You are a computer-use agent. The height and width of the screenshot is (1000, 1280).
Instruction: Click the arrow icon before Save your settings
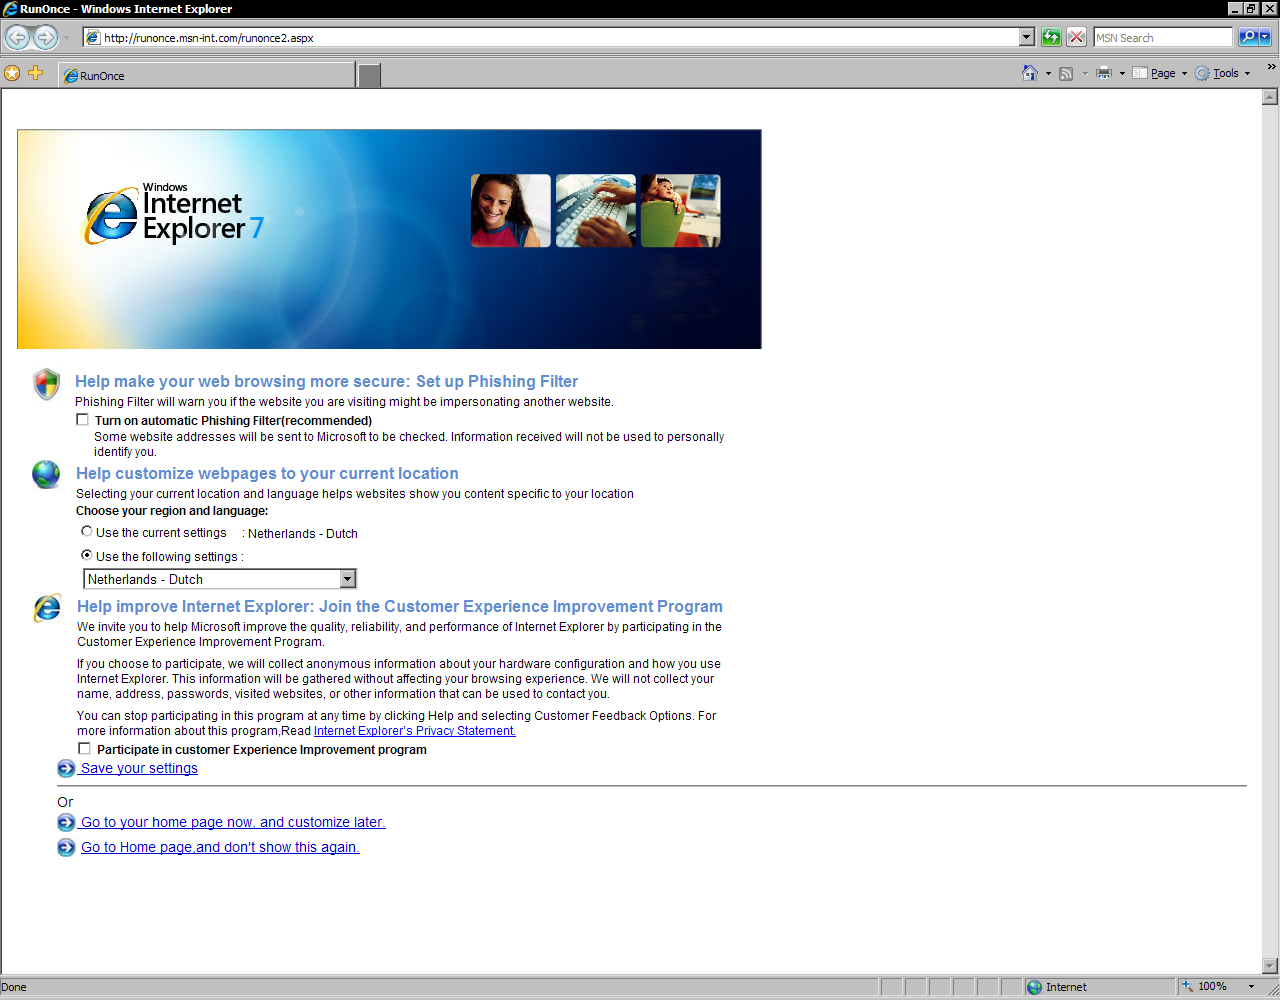[66, 768]
